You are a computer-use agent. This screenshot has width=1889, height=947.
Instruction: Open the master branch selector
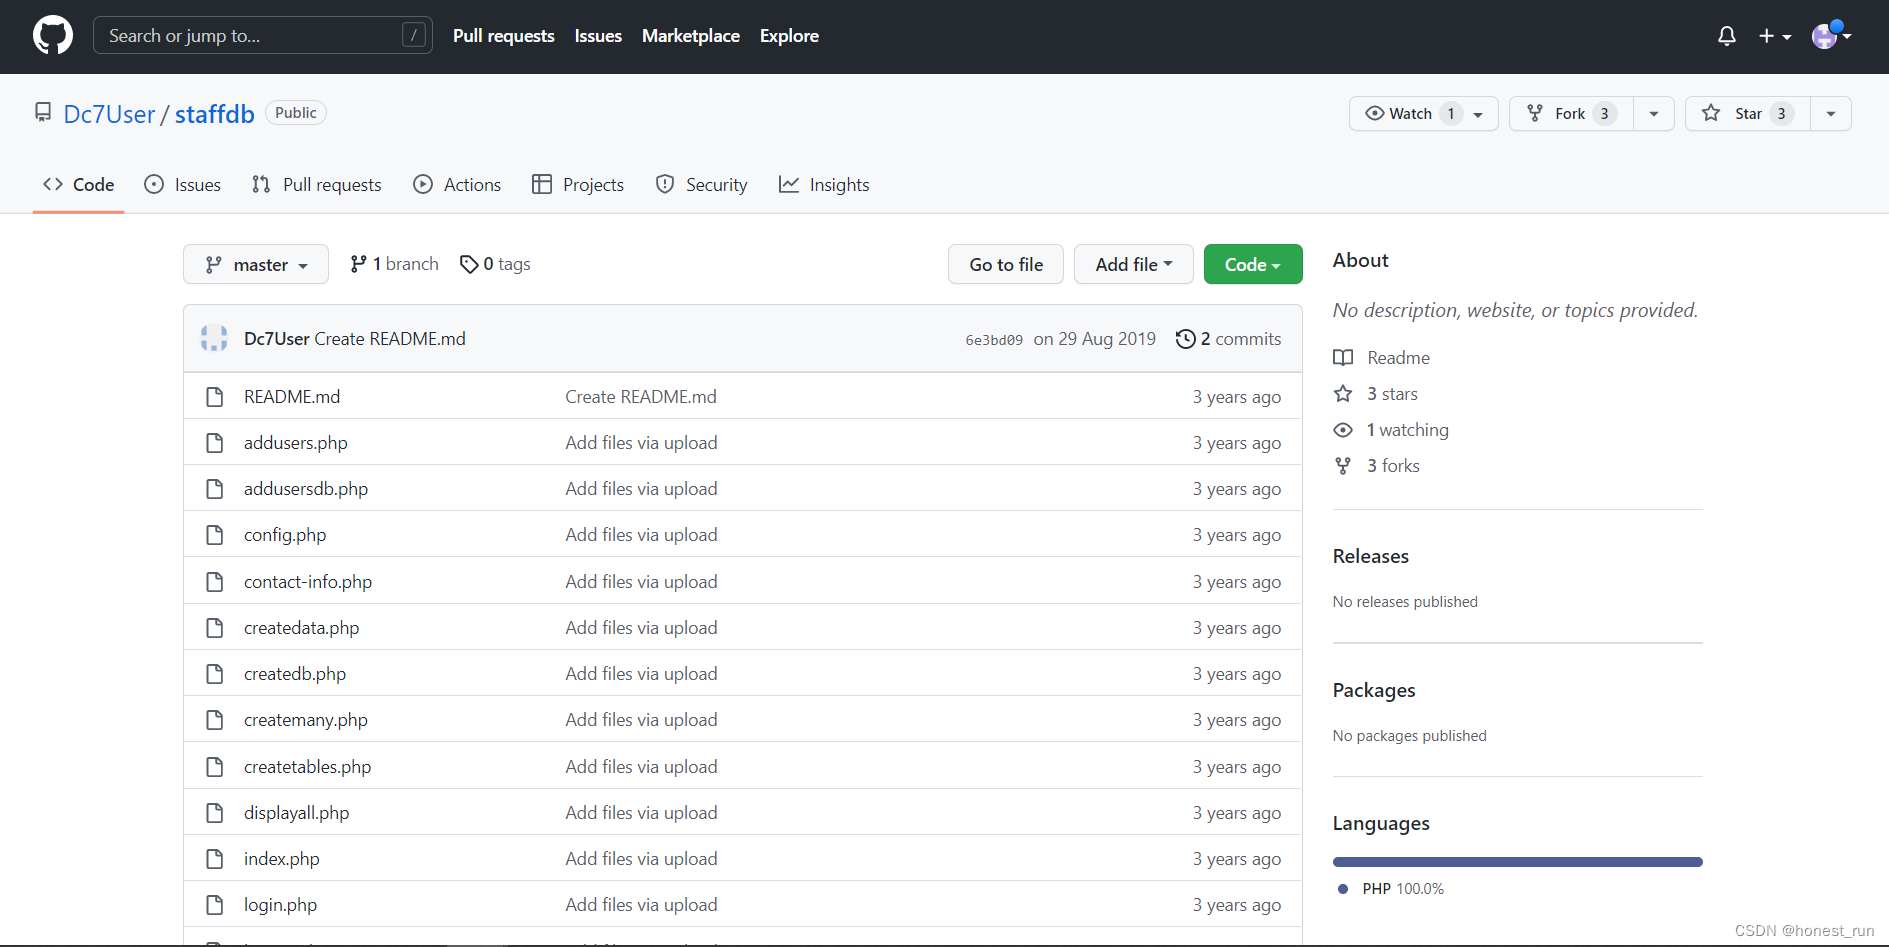256,264
